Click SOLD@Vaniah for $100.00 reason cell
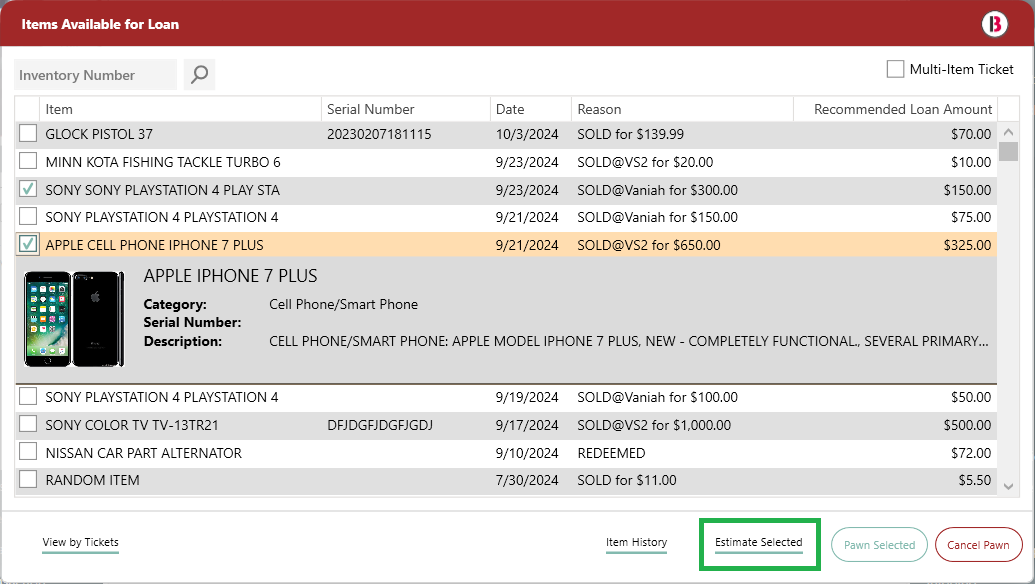 pos(657,397)
